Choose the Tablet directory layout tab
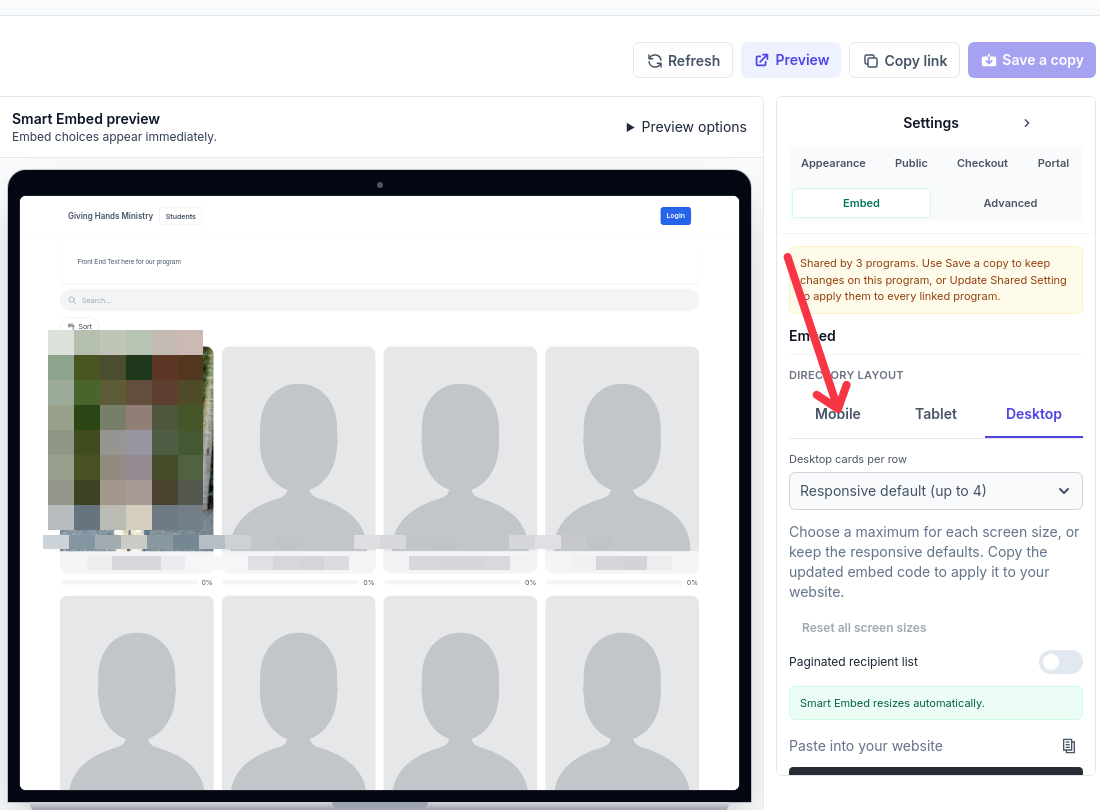Viewport: 1100px width, 810px height. pyautogui.click(x=935, y=414)
